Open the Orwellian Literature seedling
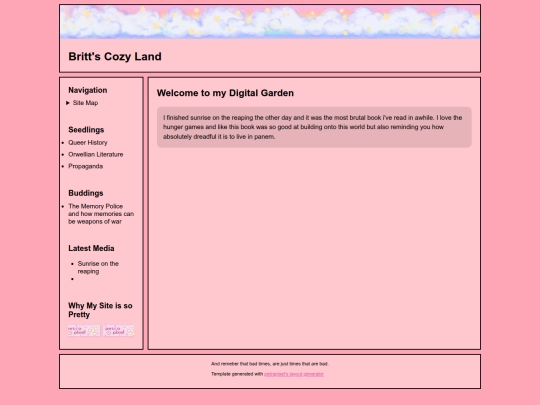The width and height of the screenshot is (540, 405). (x=96, y=154)
